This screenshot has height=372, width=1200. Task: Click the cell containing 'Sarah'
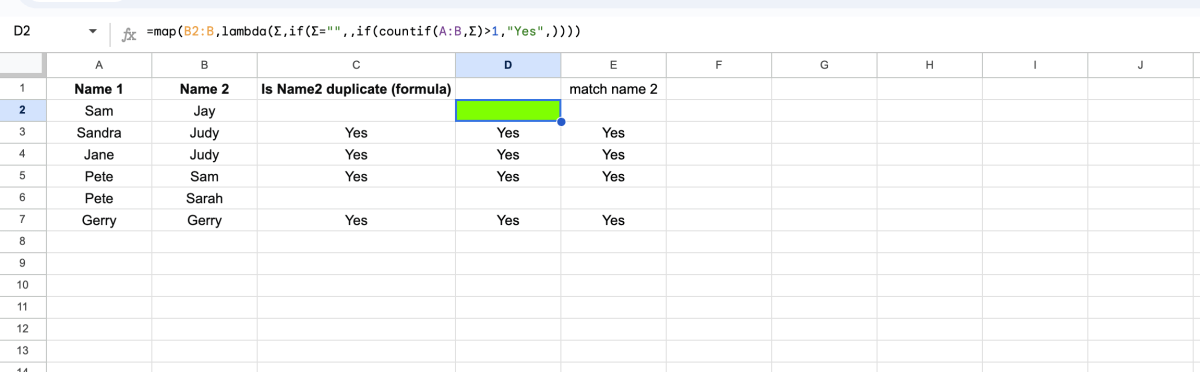(x=204, y=198)
